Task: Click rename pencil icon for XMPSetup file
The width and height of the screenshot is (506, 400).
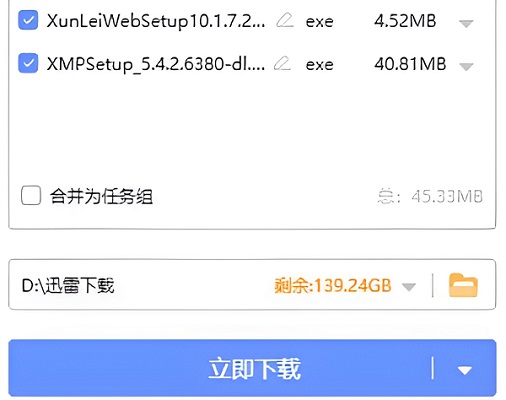Action: pyautogui.click(x=282, y=63)
